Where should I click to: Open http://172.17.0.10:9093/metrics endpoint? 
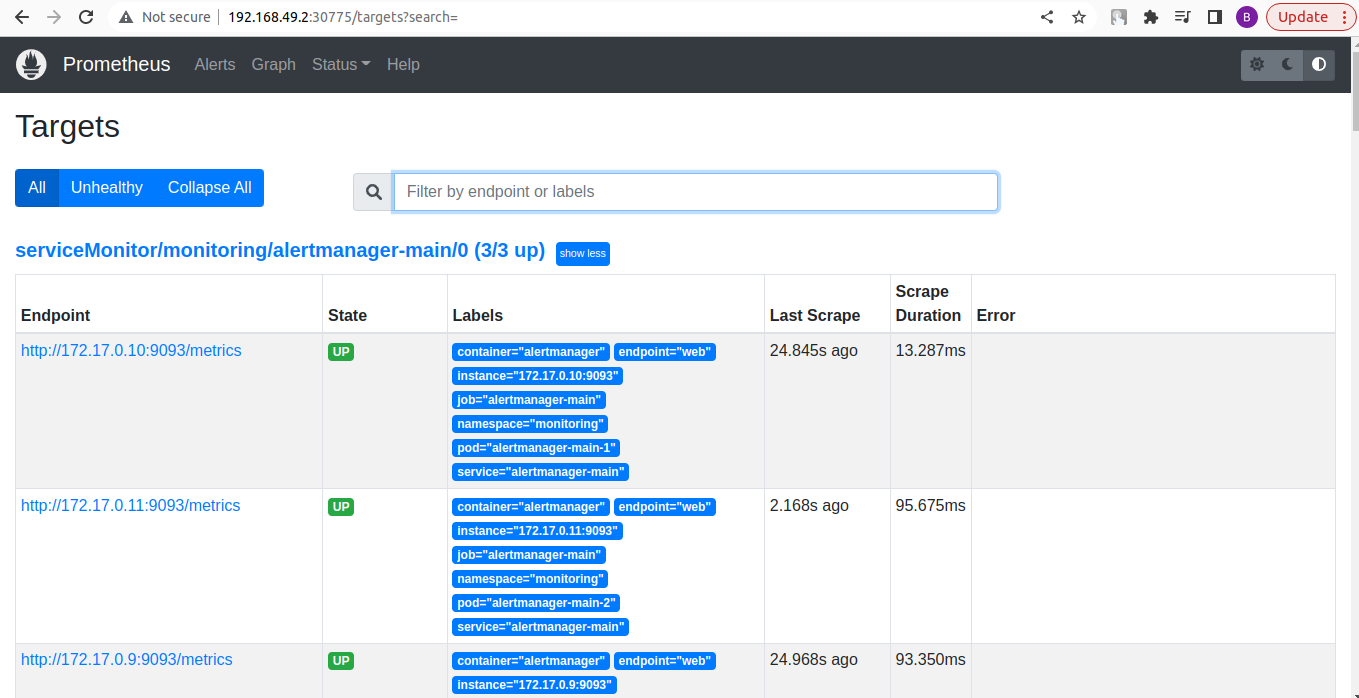coord(131,351)
